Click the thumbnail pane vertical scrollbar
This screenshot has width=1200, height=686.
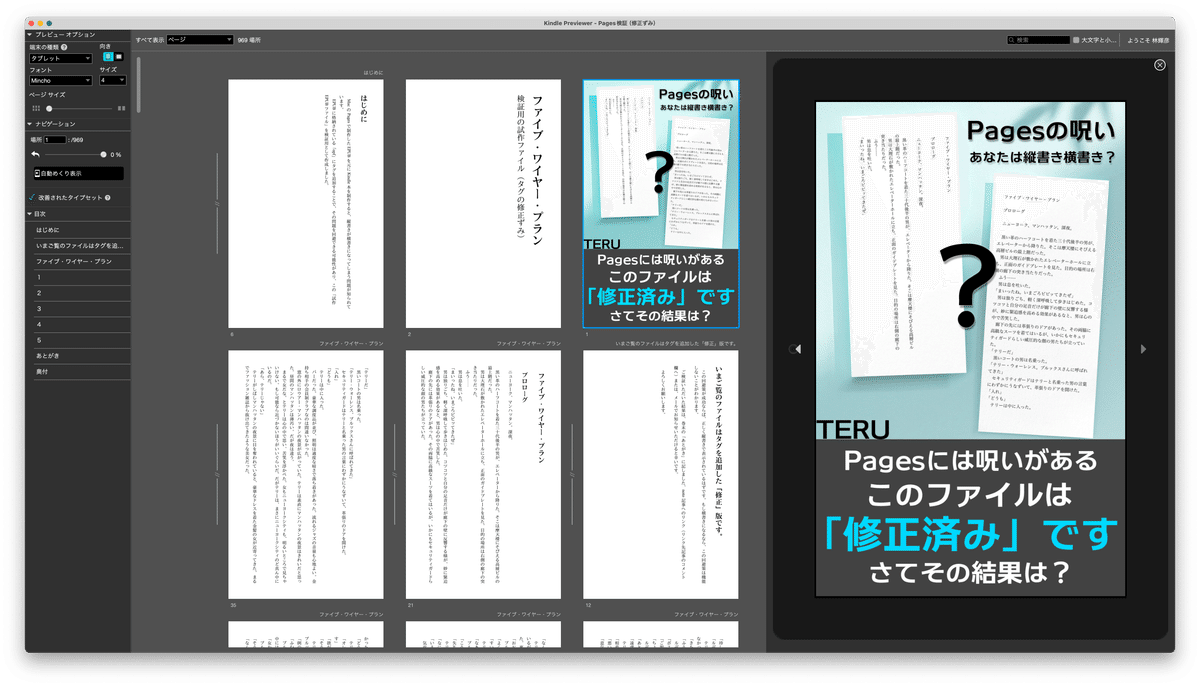(139, 84)
